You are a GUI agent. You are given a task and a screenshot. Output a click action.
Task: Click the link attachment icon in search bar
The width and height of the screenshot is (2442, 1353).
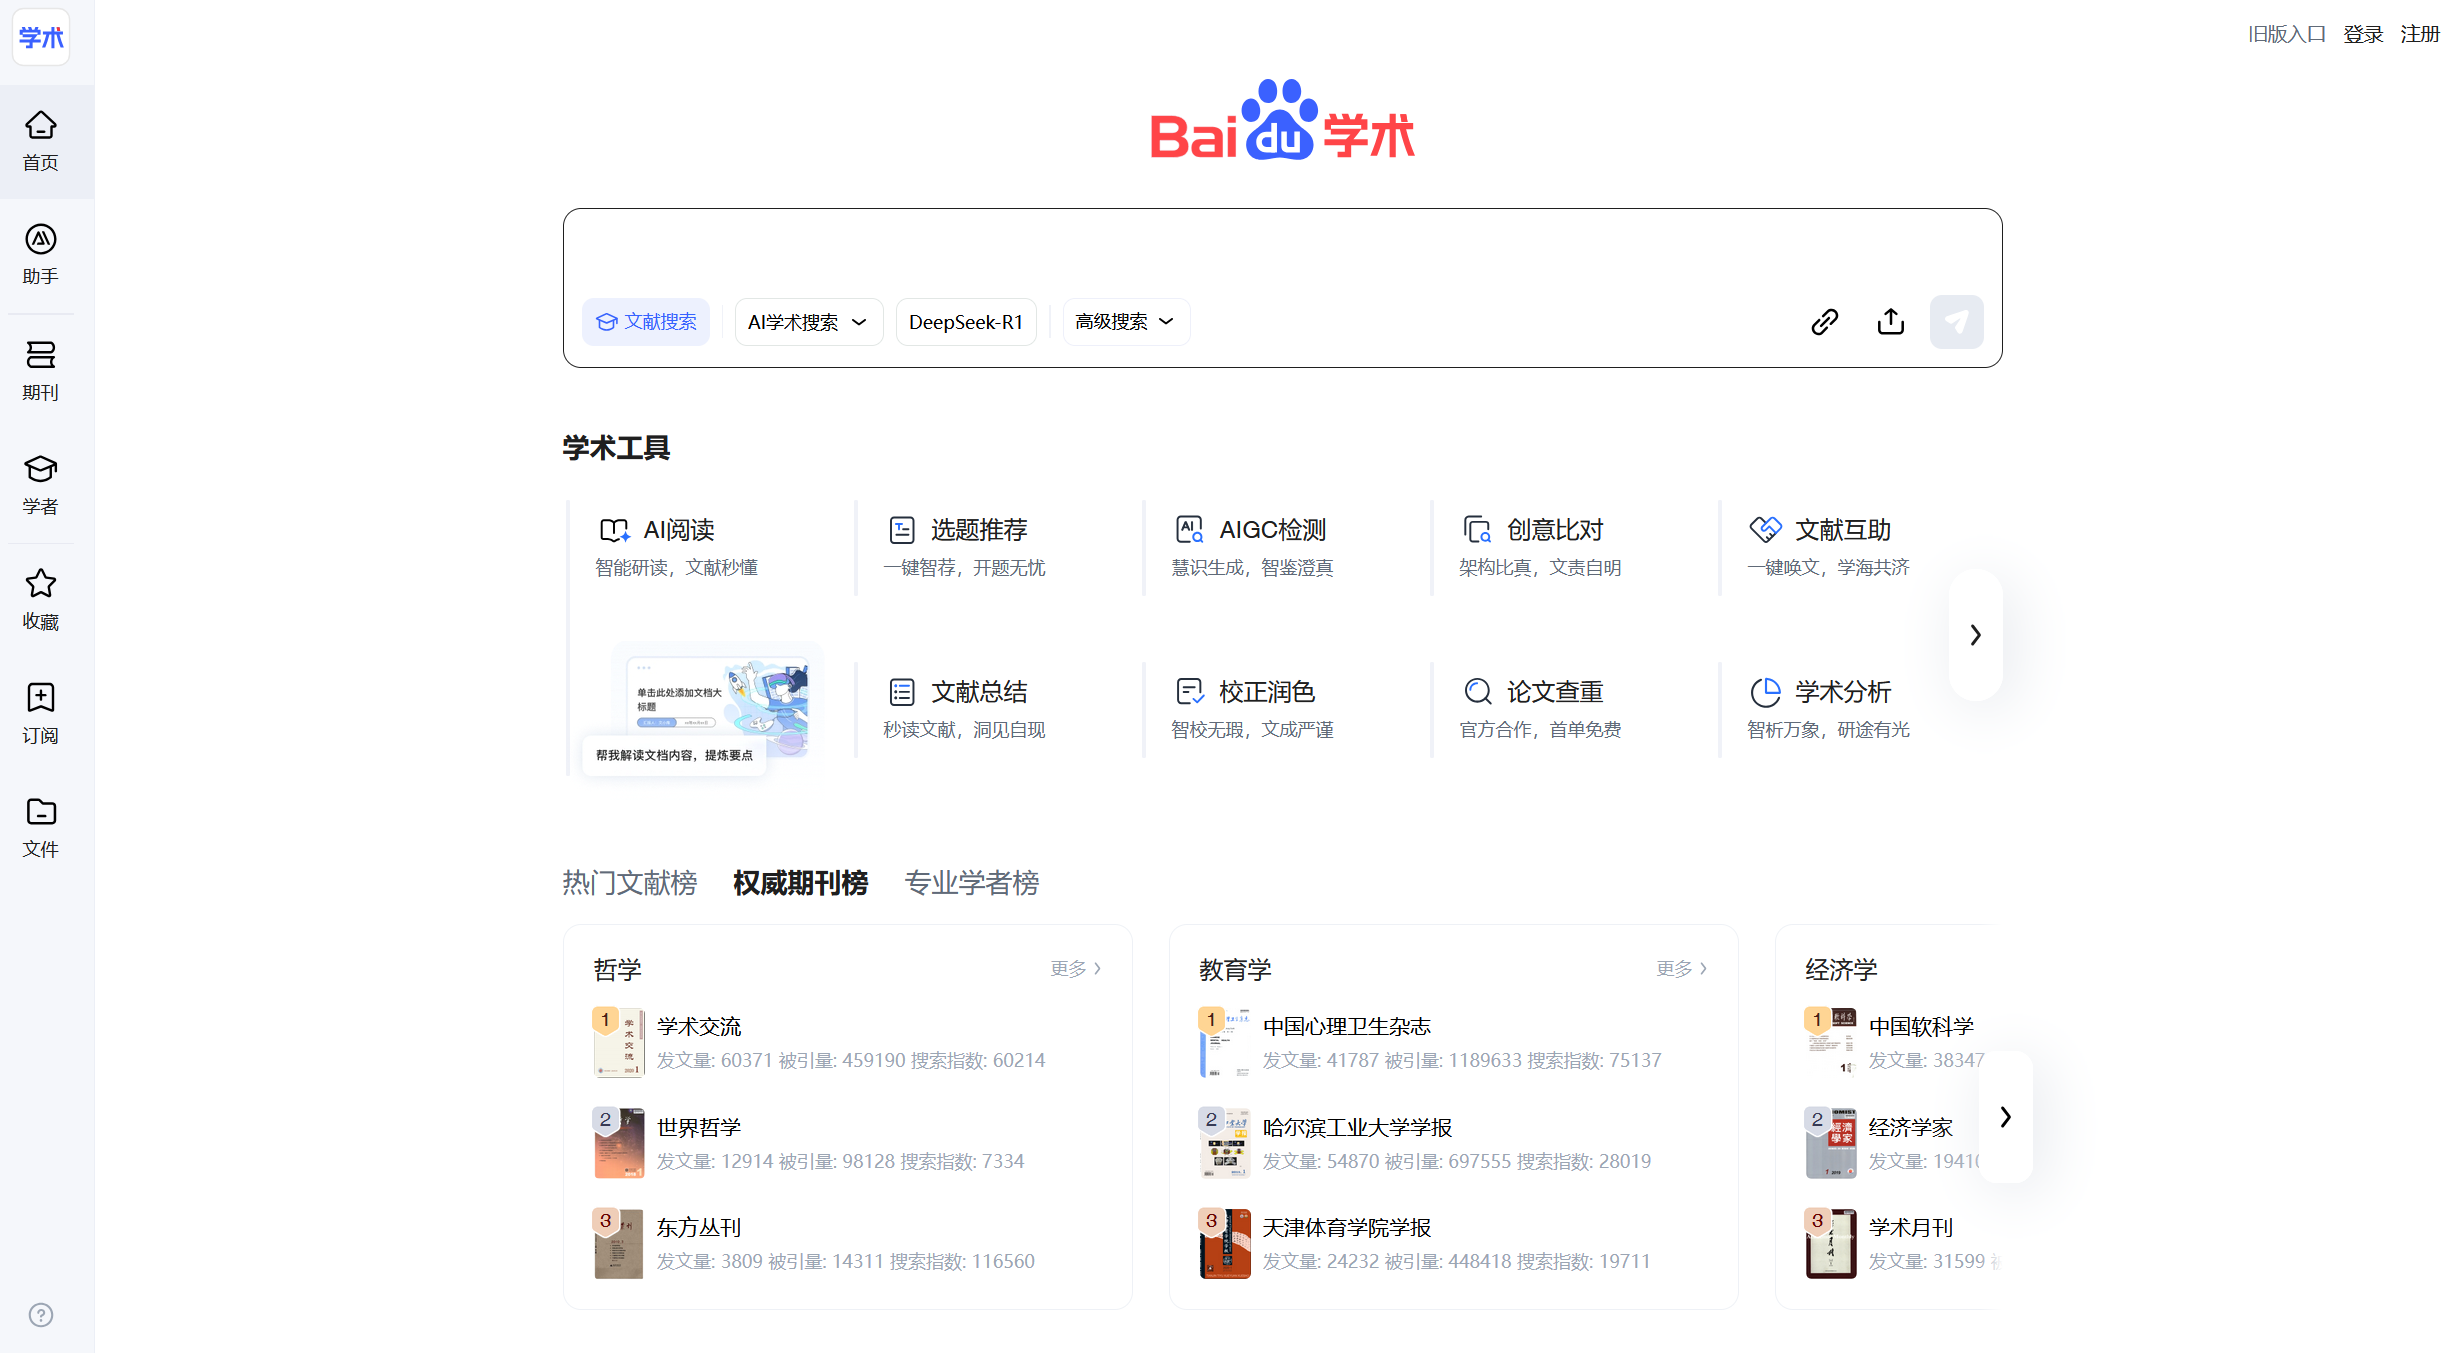coord(1824,321)
